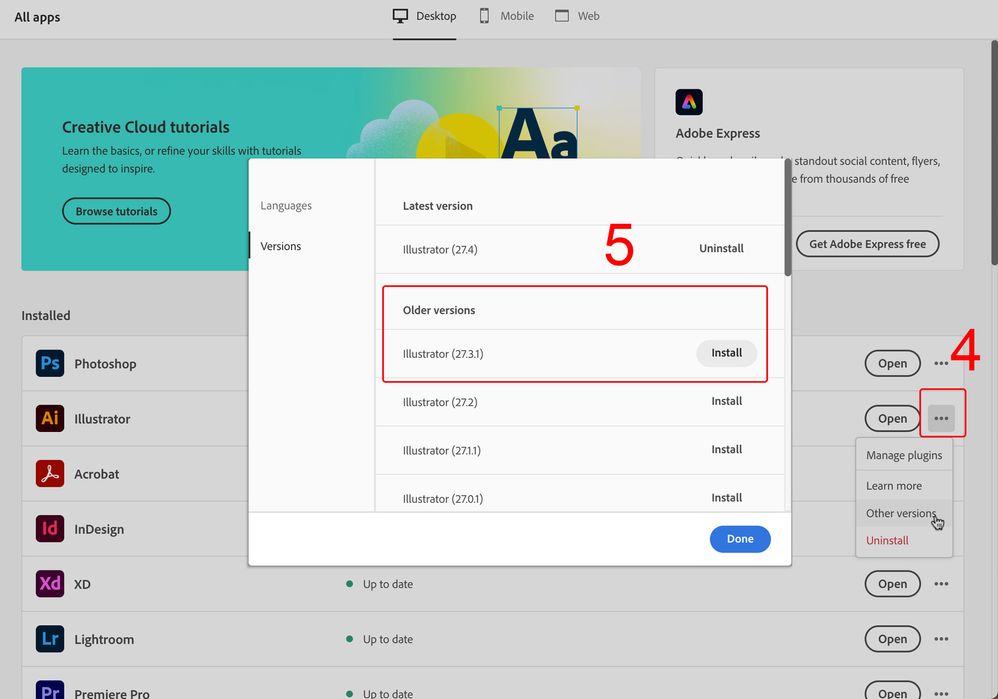998x699 pixels.
Task: Click the 'All apps' heading
Action: pos(38,17)
